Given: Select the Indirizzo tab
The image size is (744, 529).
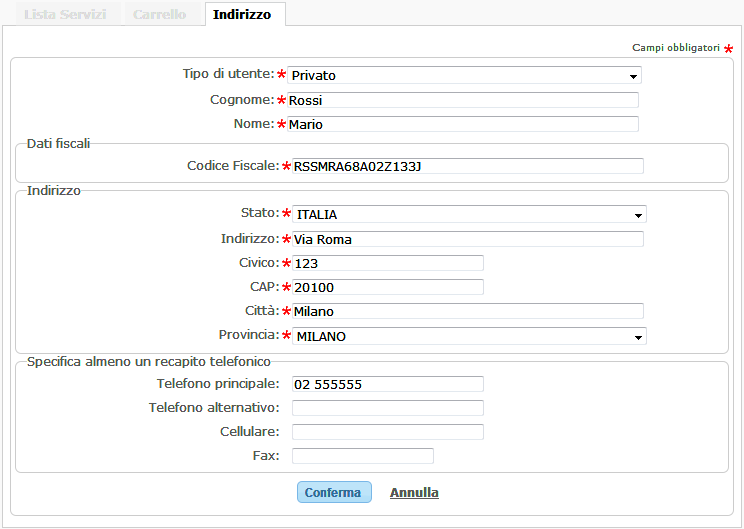Looking at the screenshot, I should (x=242, y=15).
